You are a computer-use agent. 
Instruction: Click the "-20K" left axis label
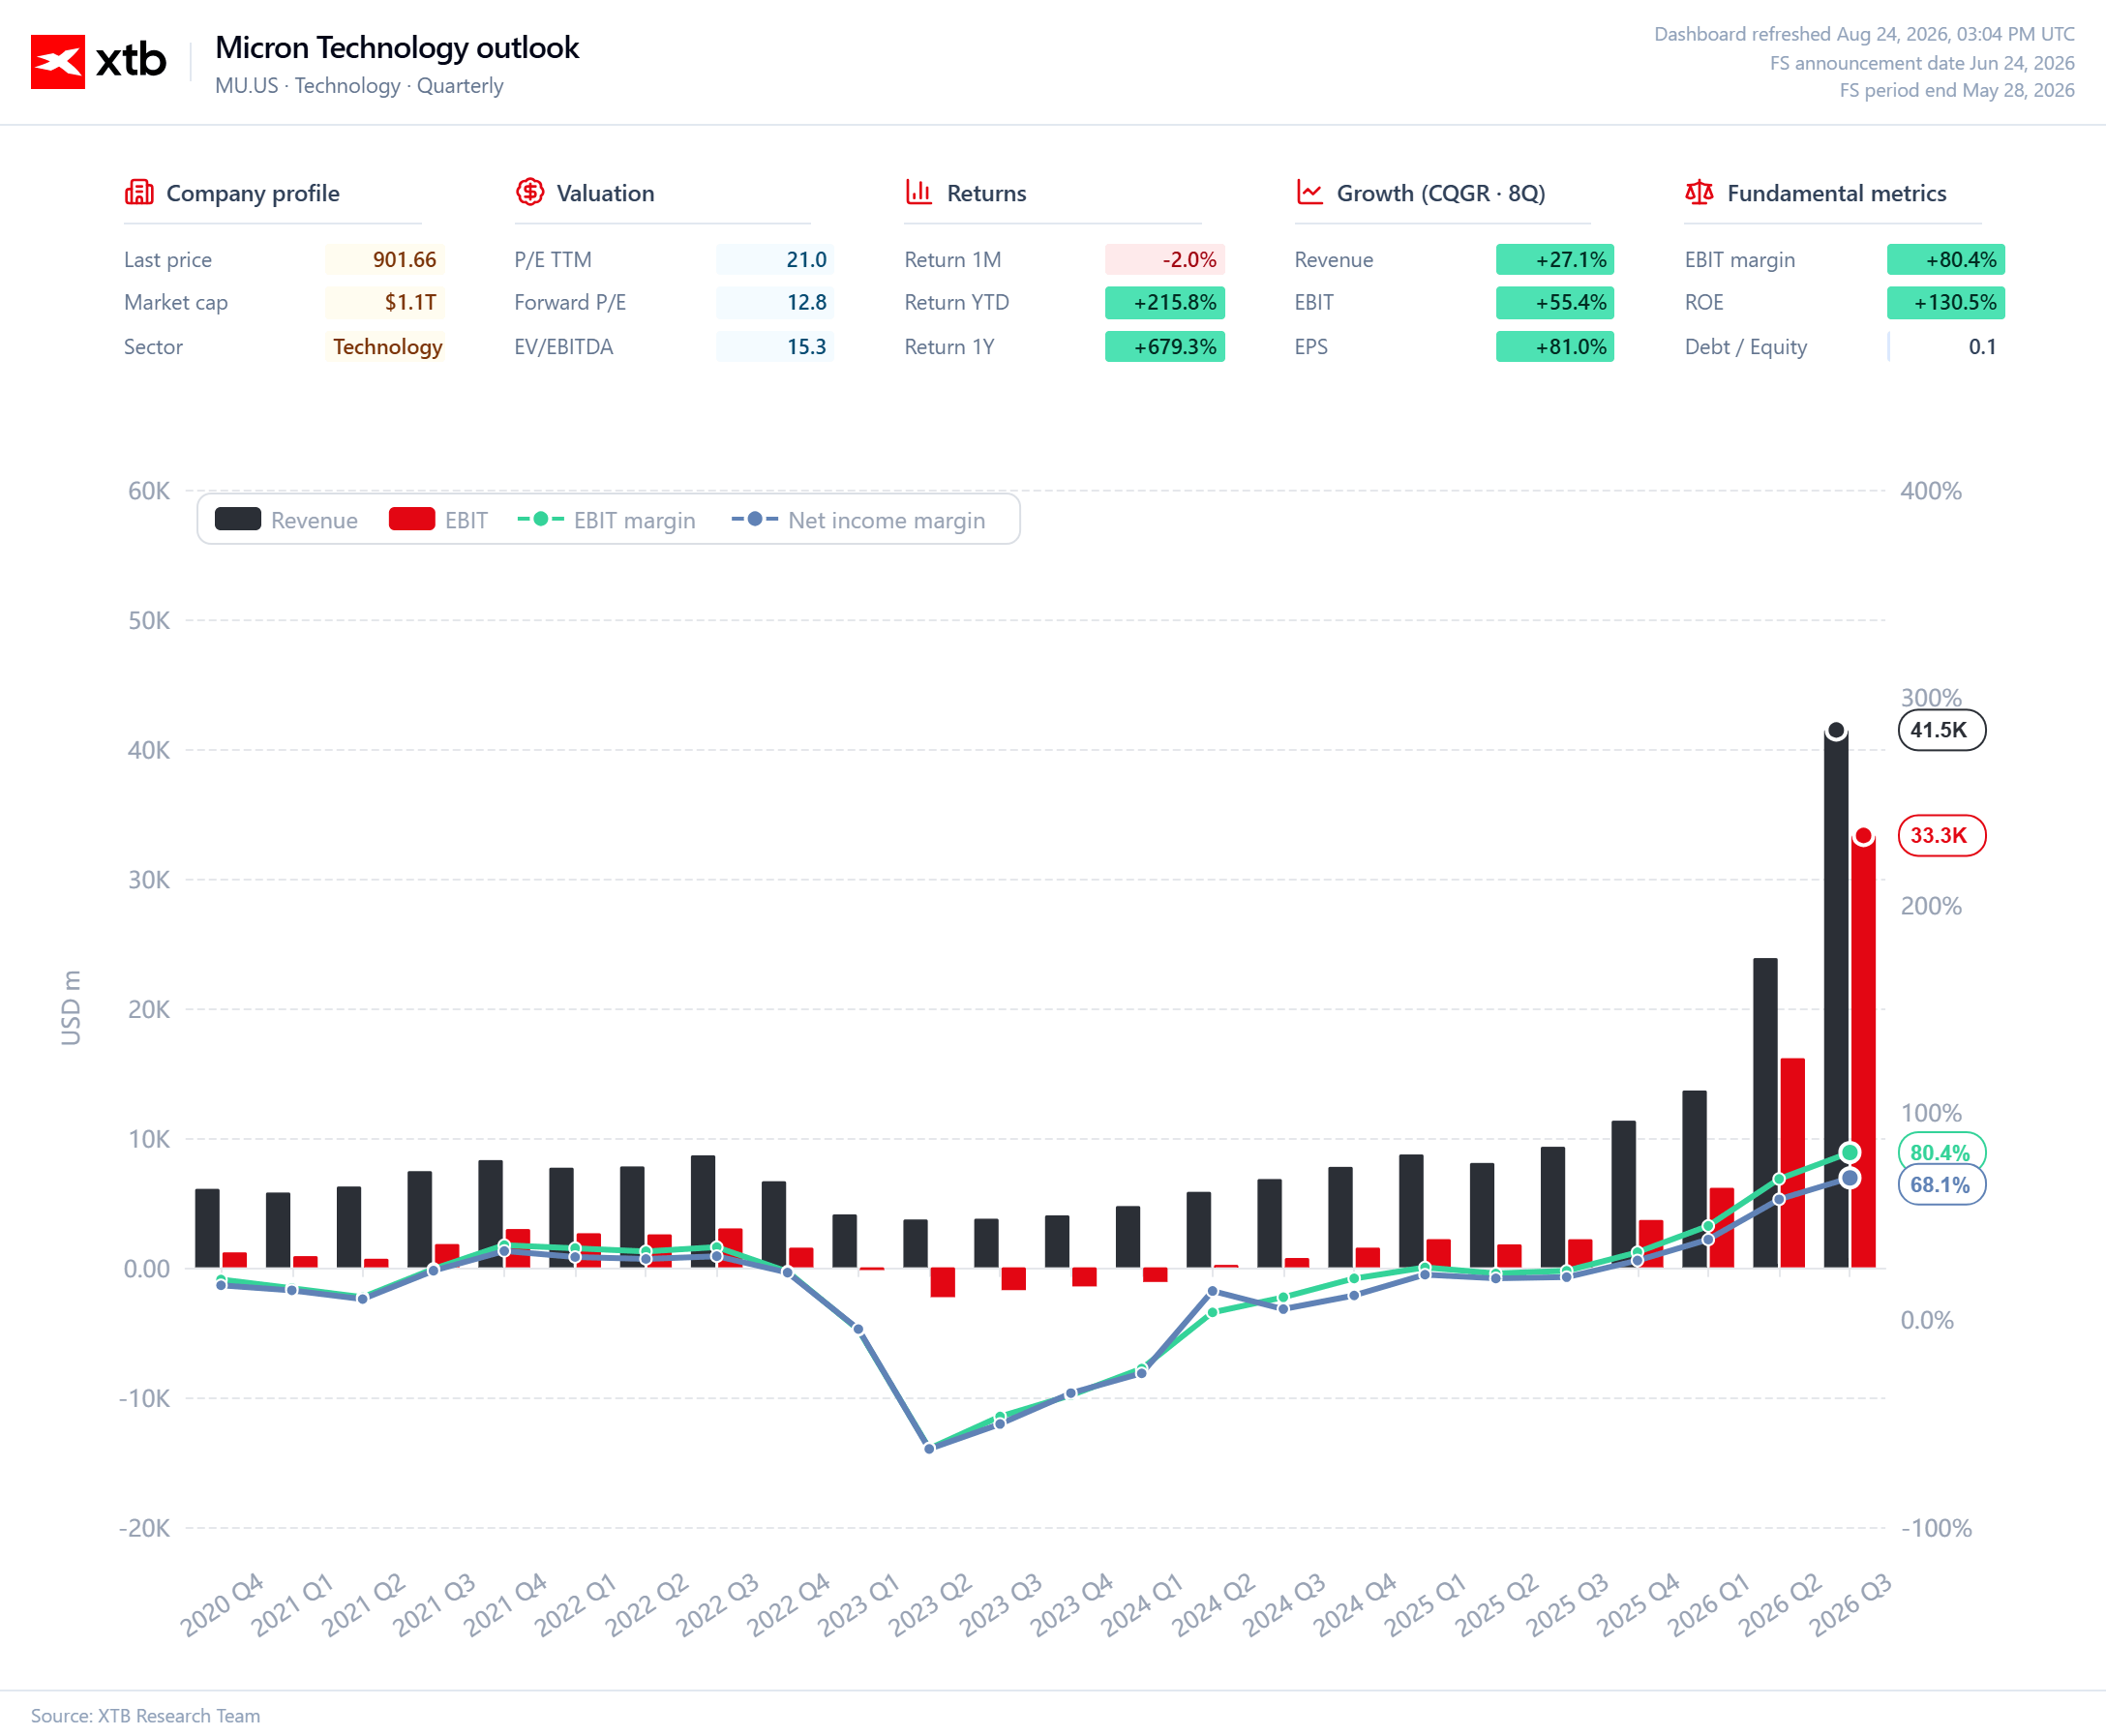click(x=145, y=1528)
